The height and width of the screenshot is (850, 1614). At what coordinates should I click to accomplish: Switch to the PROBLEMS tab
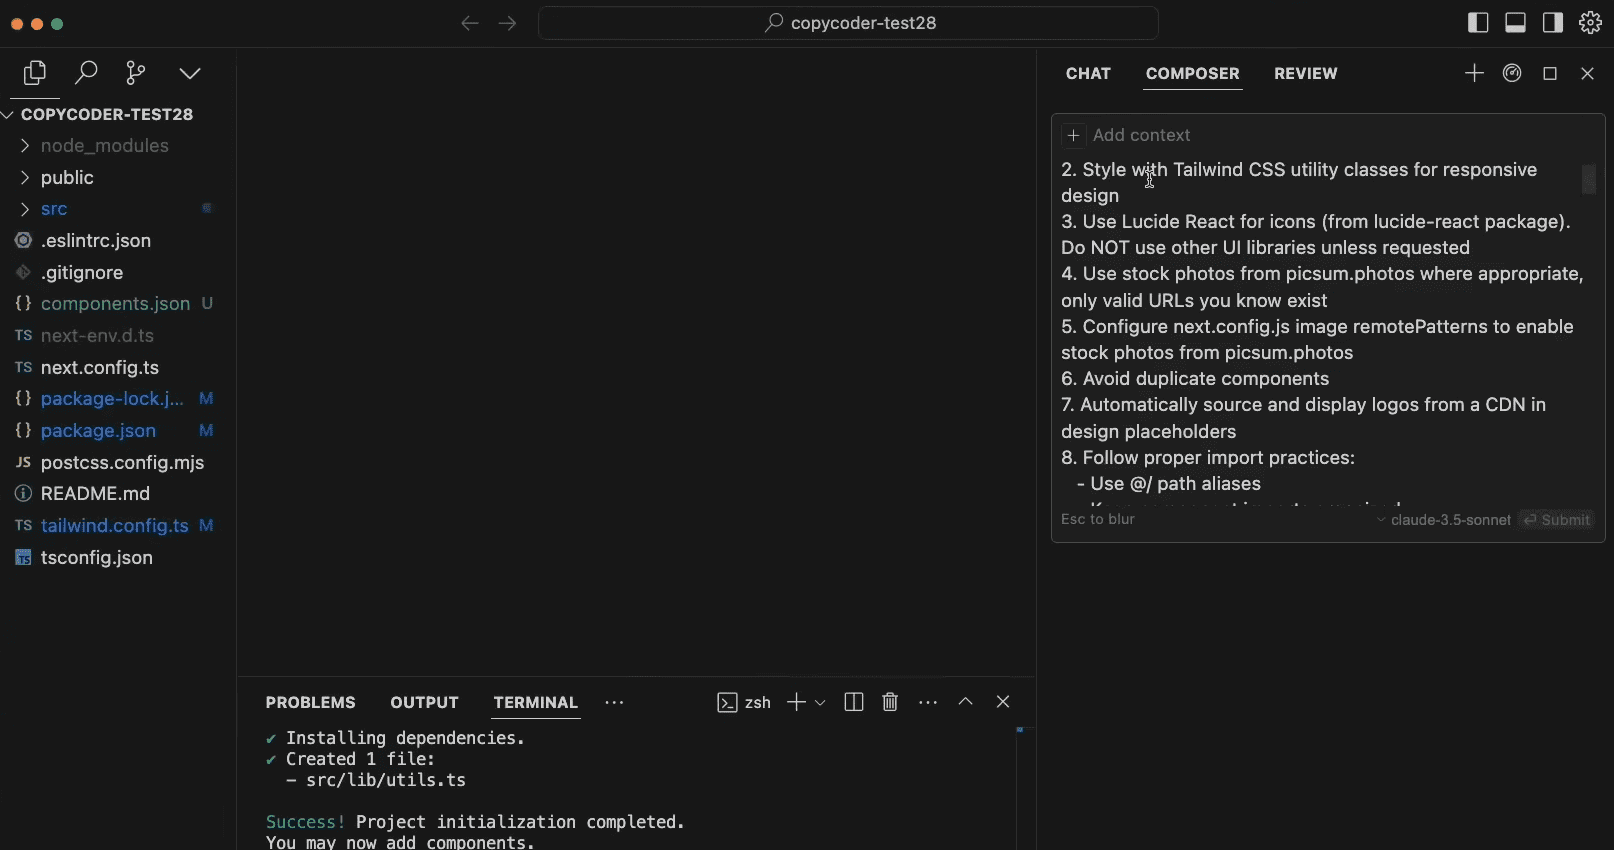310,703
